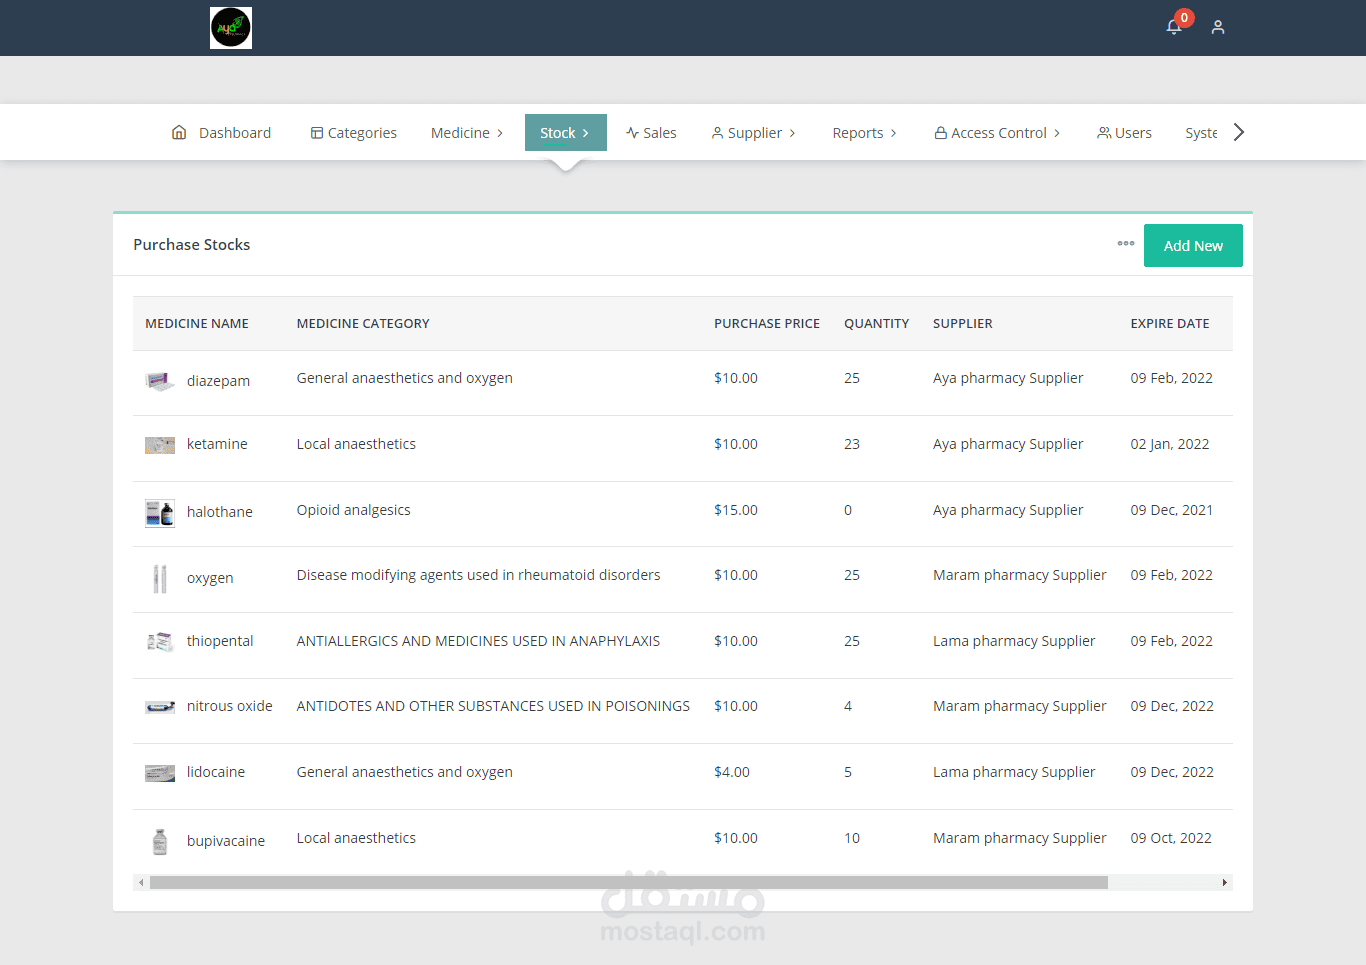The width and height of the screenshot is (1366, 965).
Task: Click the Aya pharmacy logo
Action: tap(231, 28)
